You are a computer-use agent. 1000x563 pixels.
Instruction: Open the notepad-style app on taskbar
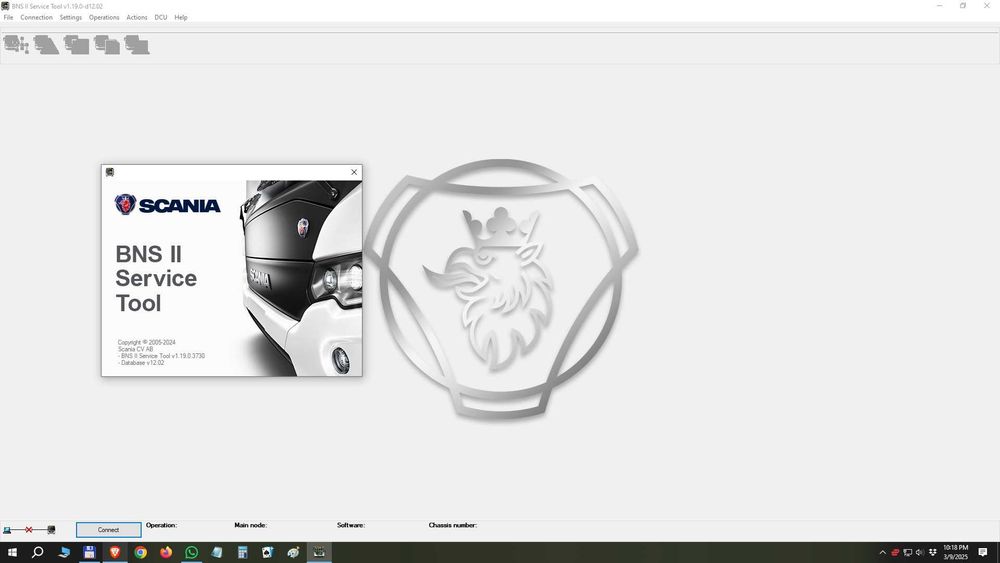point(217,552)
